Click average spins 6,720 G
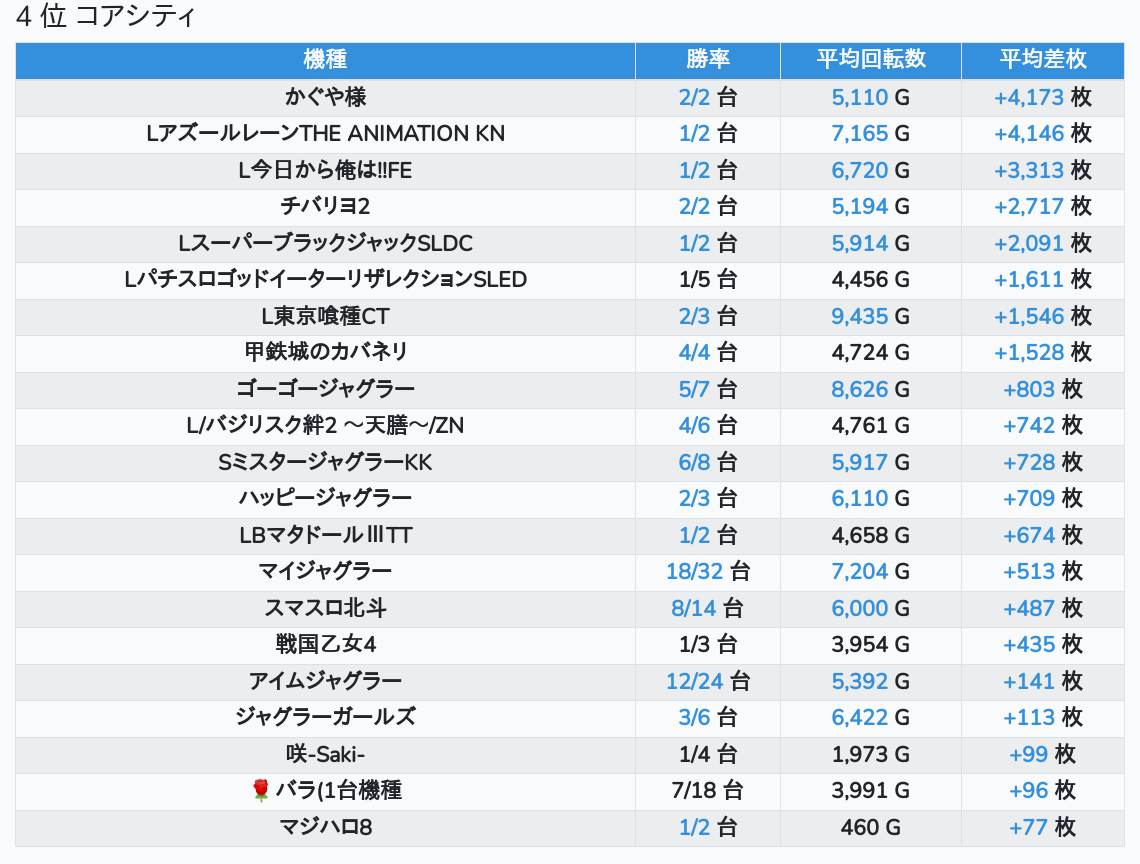 (x=870, y=170)
